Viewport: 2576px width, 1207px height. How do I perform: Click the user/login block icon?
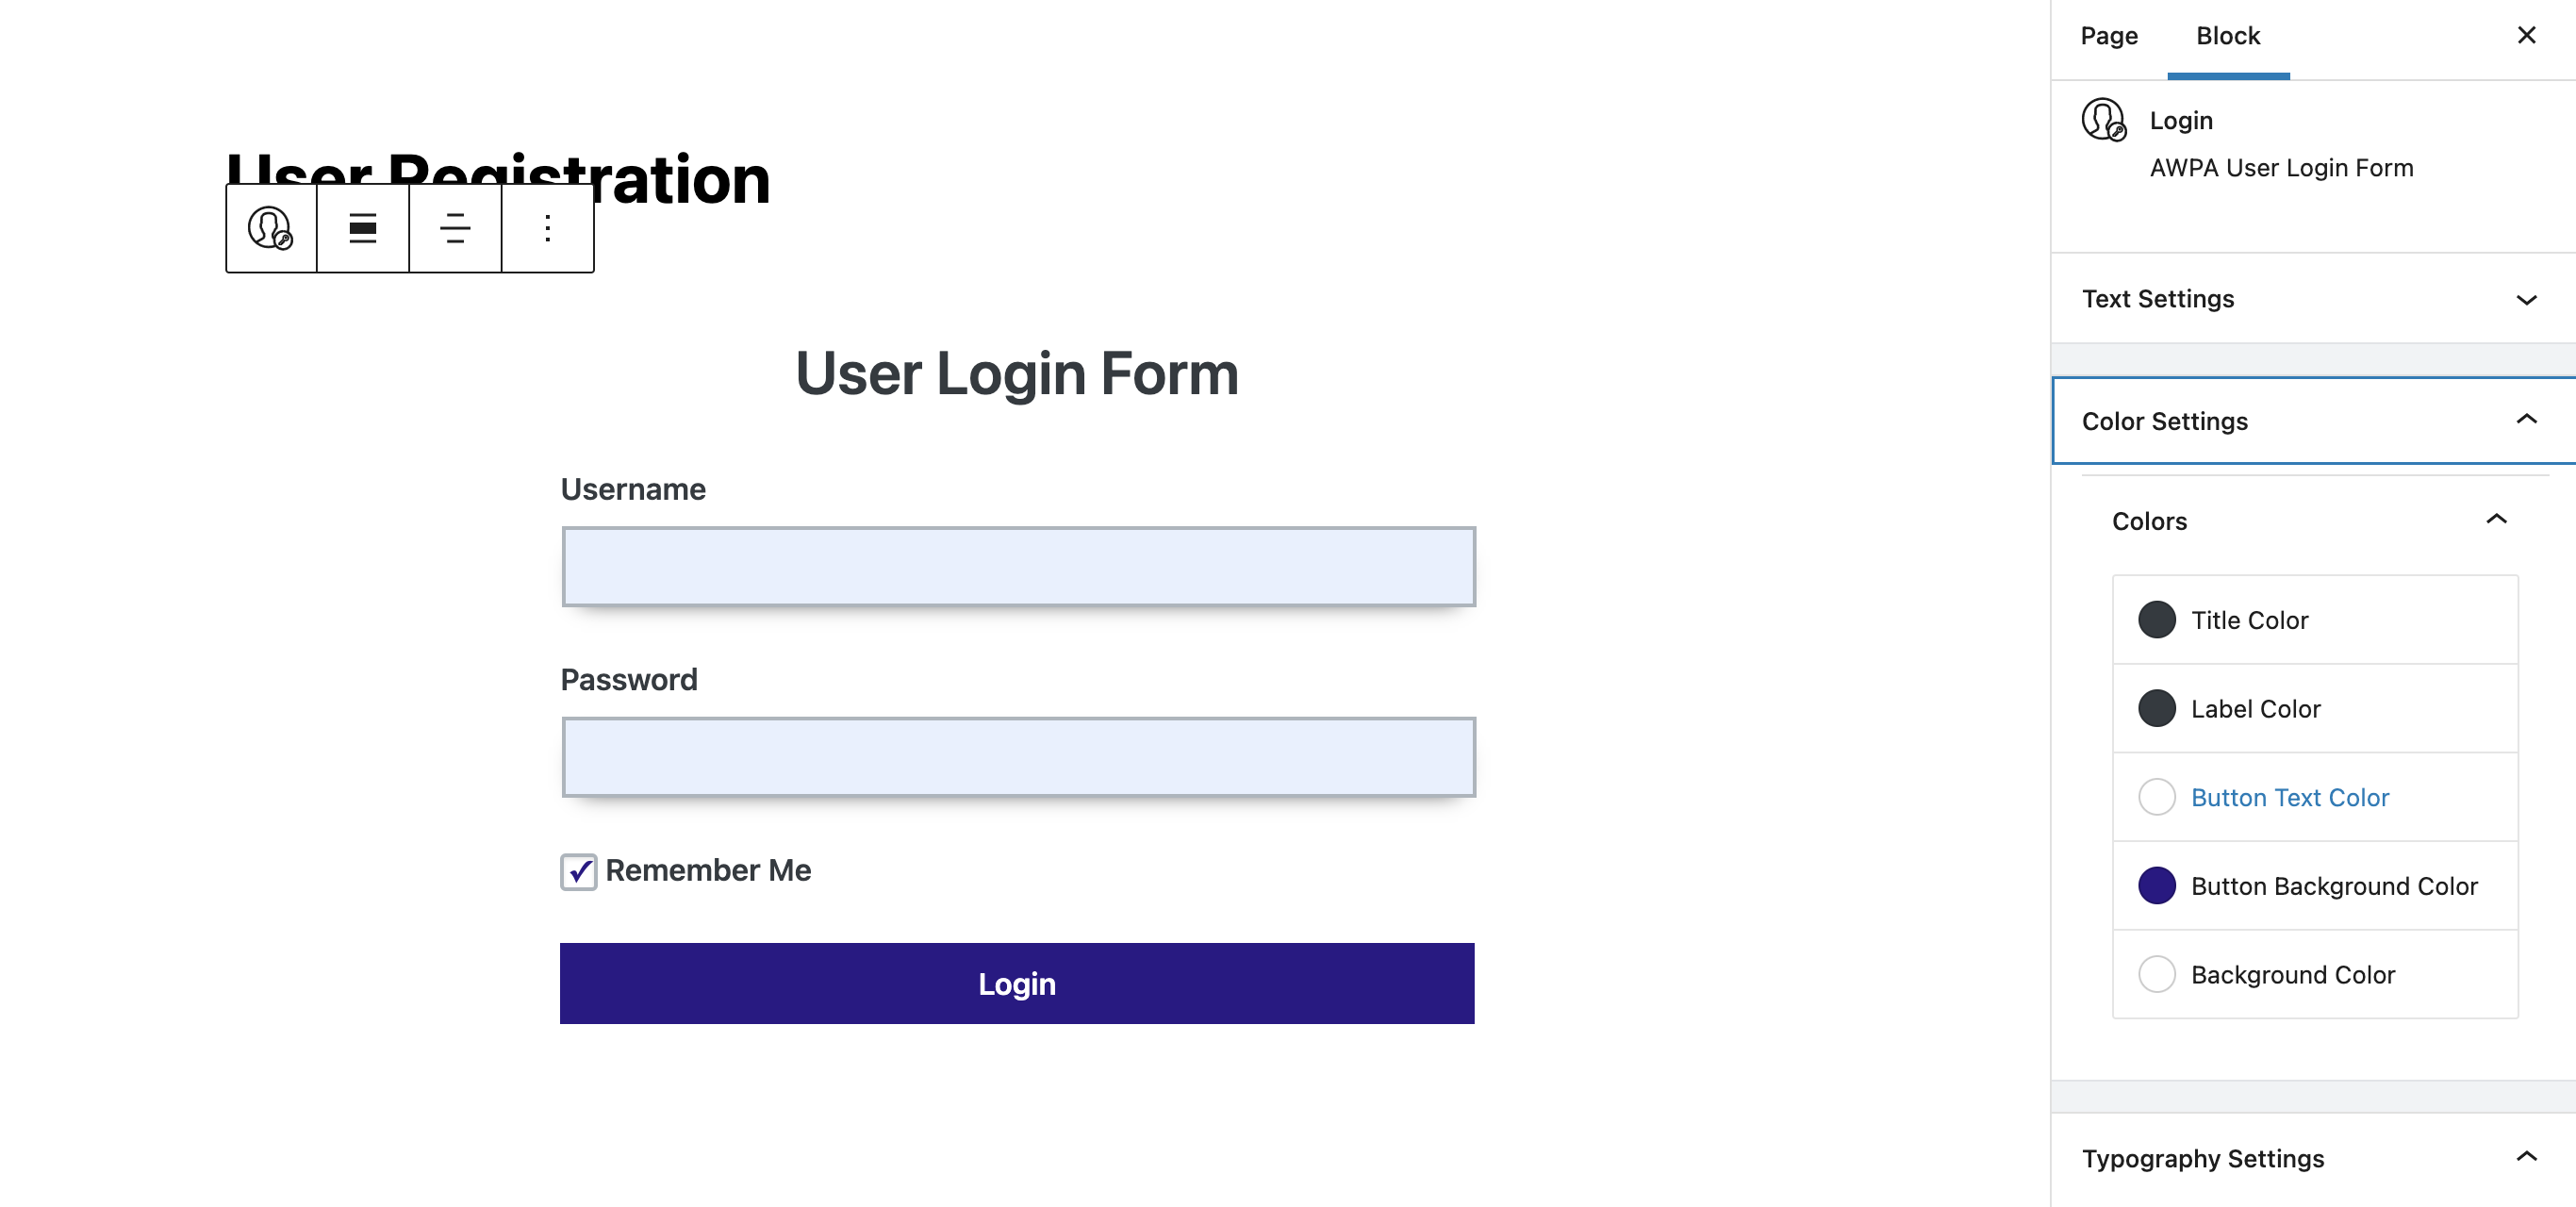(270, 226)
